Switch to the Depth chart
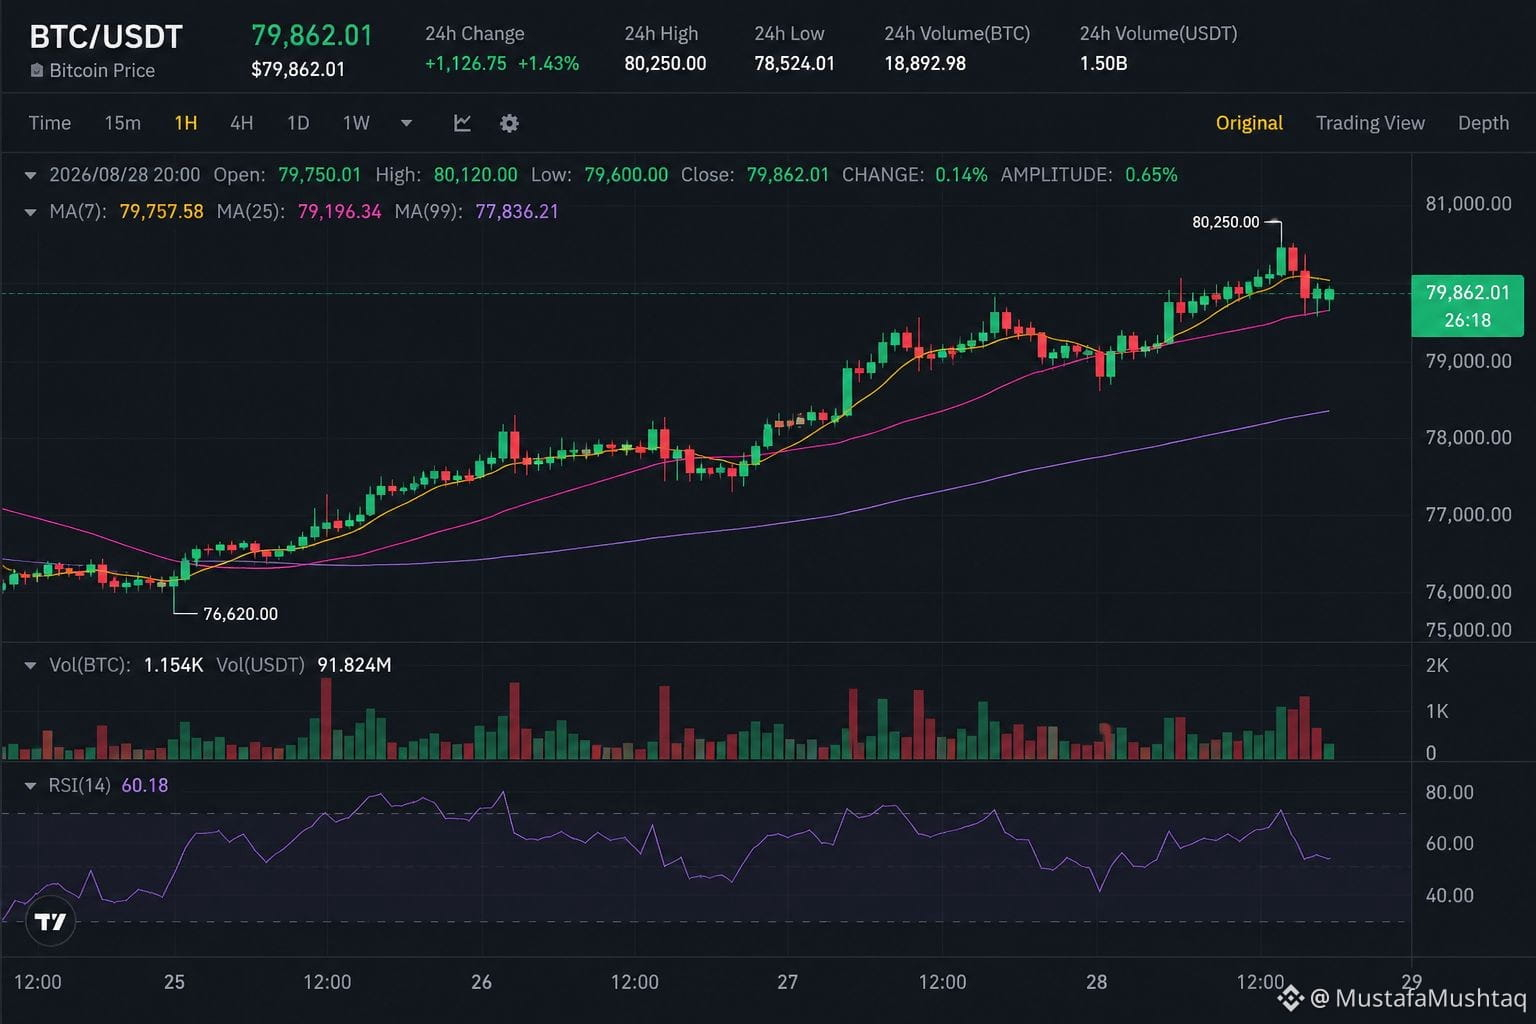1536x1024 pixels. point(1483,123)
